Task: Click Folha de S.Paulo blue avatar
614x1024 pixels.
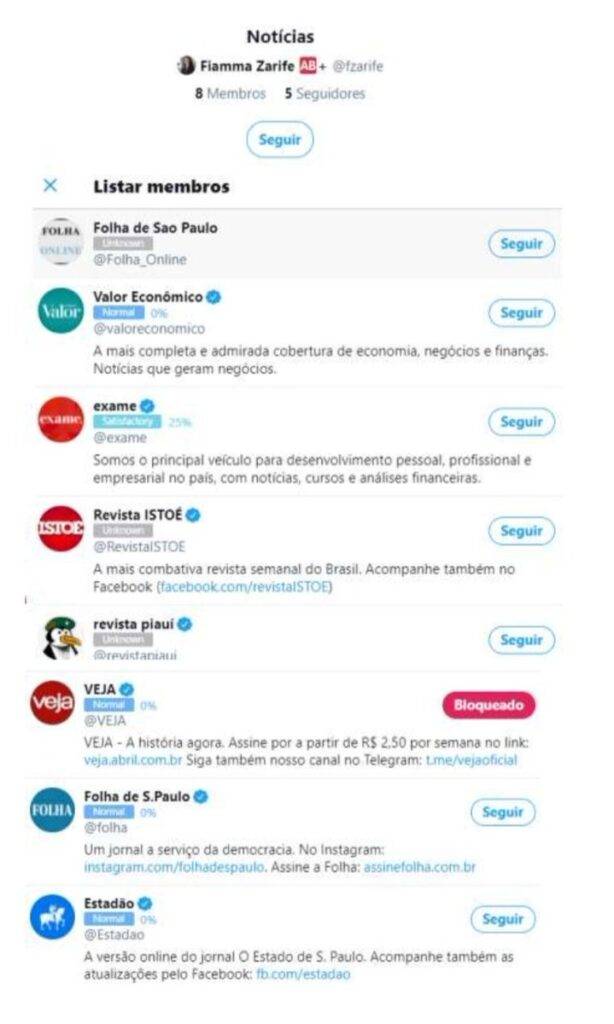Action: click(x=52, y=810)
